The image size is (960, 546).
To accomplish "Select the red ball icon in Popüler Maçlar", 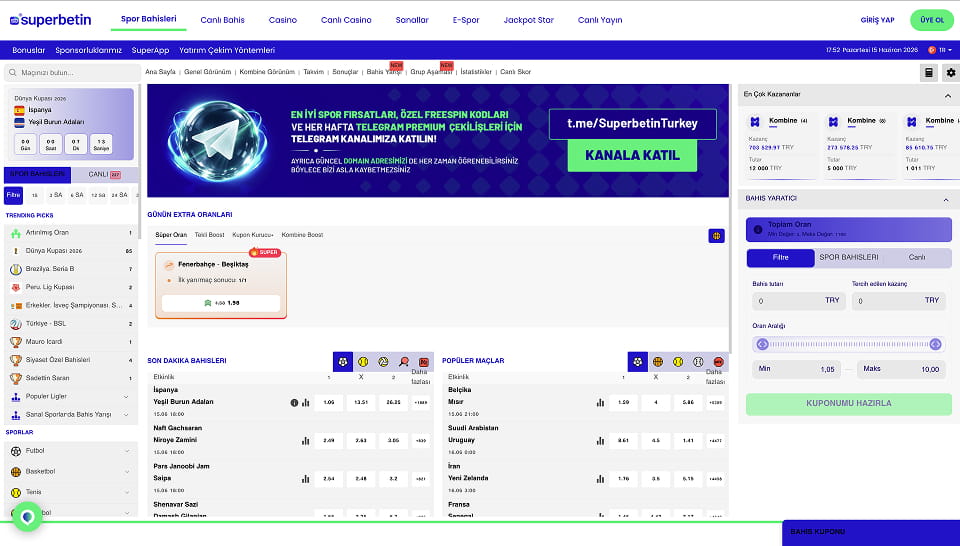I will (718, 362).
